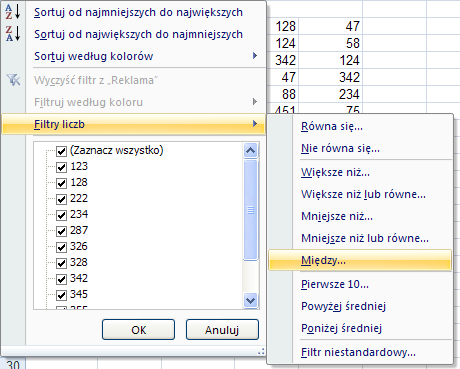Click the value list scrollbar thumb

[x=250, y=210]
